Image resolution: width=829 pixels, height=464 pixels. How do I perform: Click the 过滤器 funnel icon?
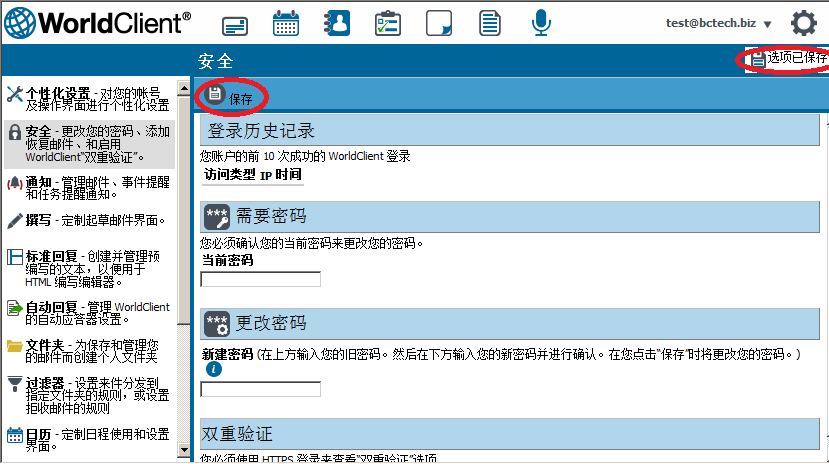point(15,384)
